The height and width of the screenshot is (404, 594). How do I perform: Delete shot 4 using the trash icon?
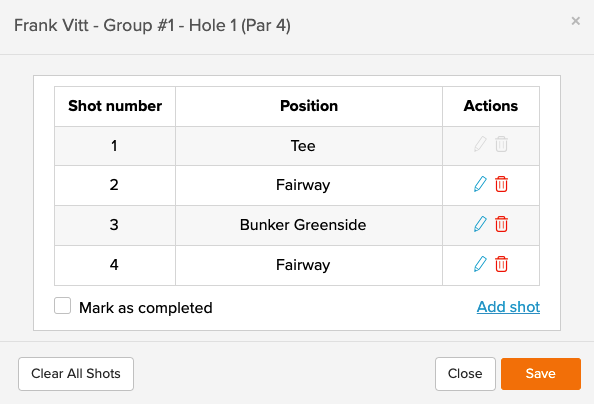[501, 264]
